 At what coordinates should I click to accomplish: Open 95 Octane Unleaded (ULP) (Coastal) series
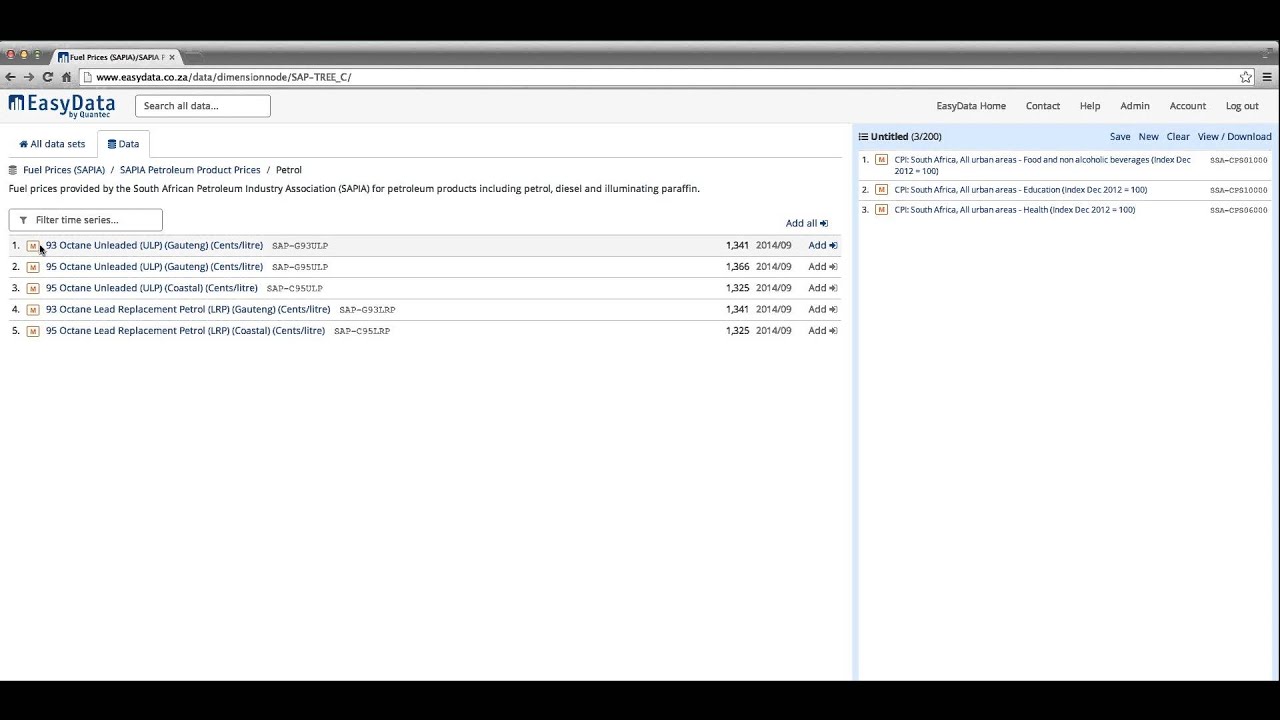click(152, 288)
